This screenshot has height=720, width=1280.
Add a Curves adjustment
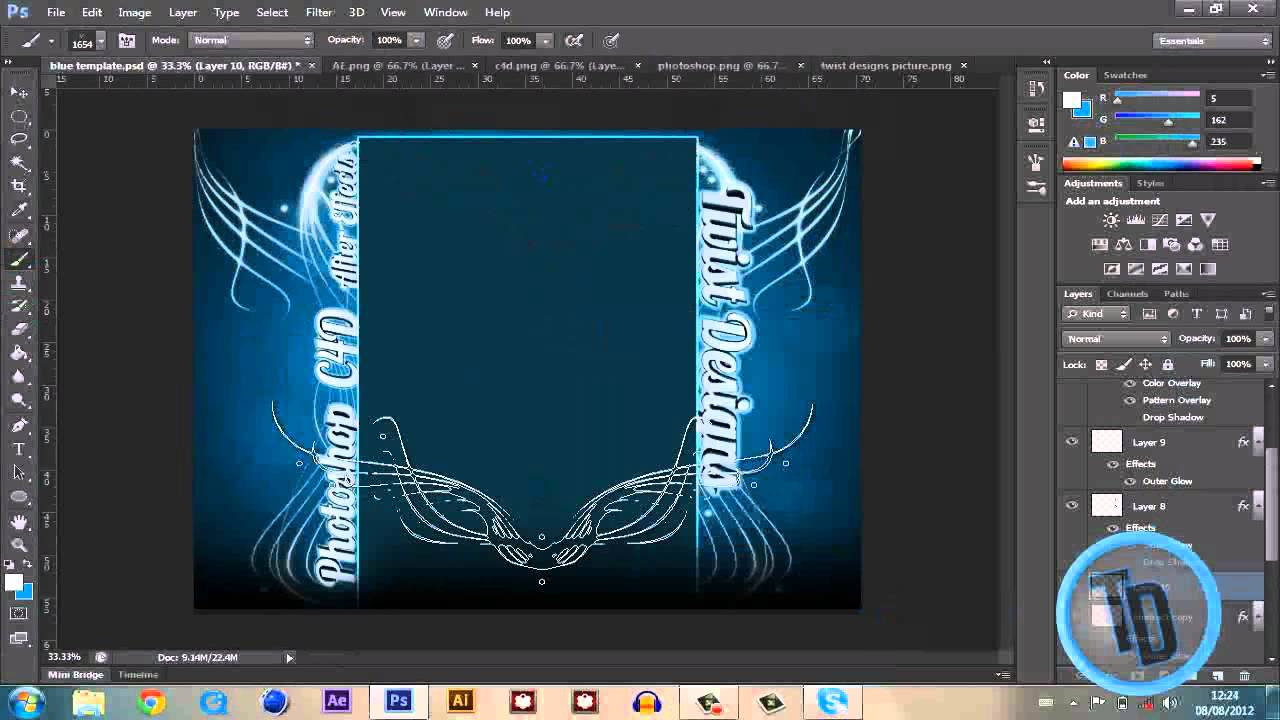tap(1160, 220)
